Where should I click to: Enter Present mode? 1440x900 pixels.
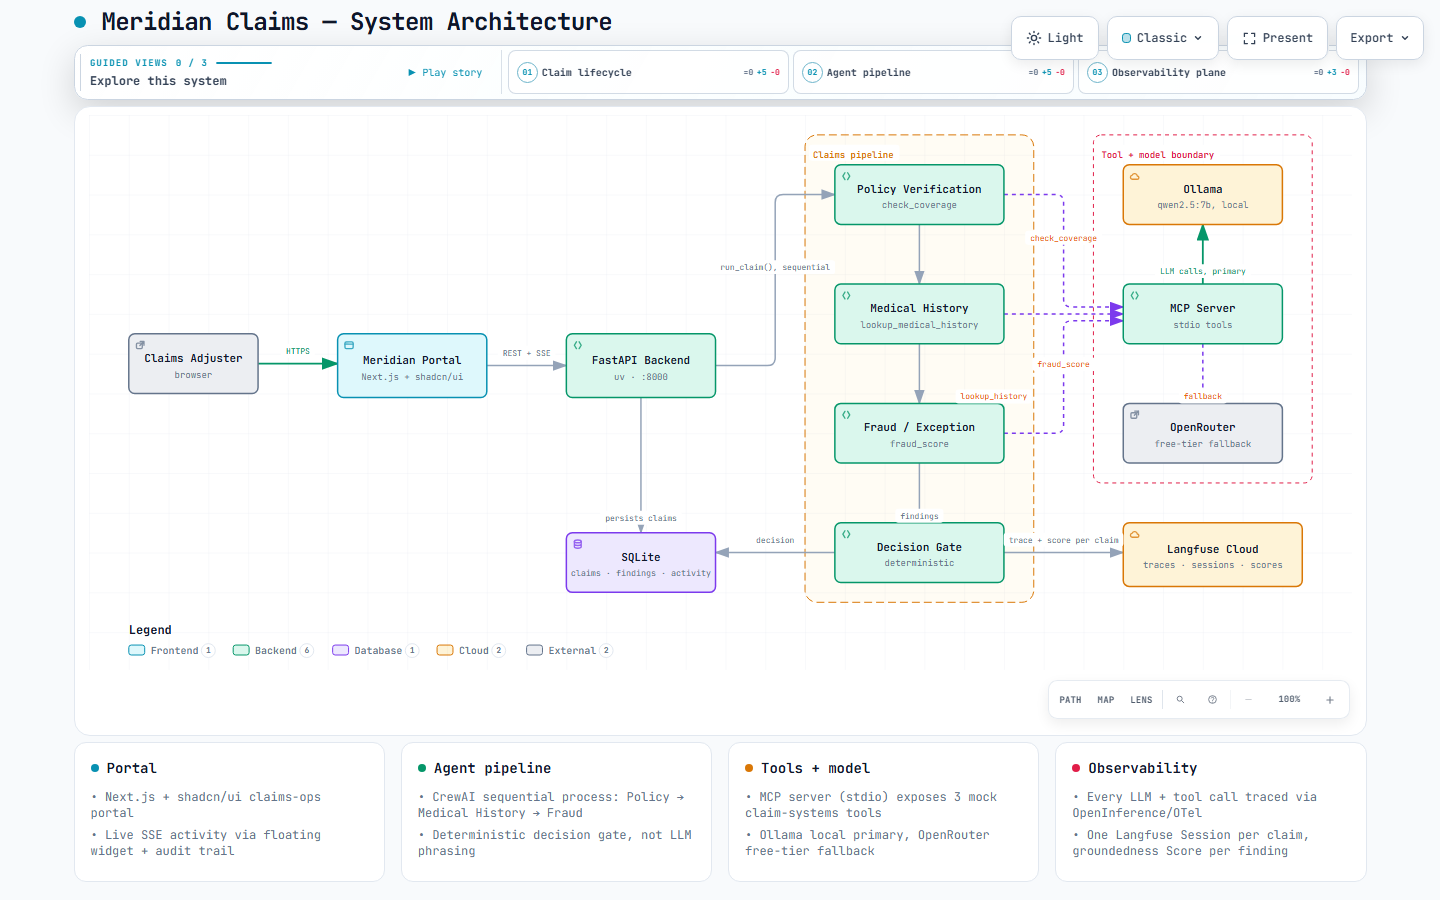pos(1278,38)
